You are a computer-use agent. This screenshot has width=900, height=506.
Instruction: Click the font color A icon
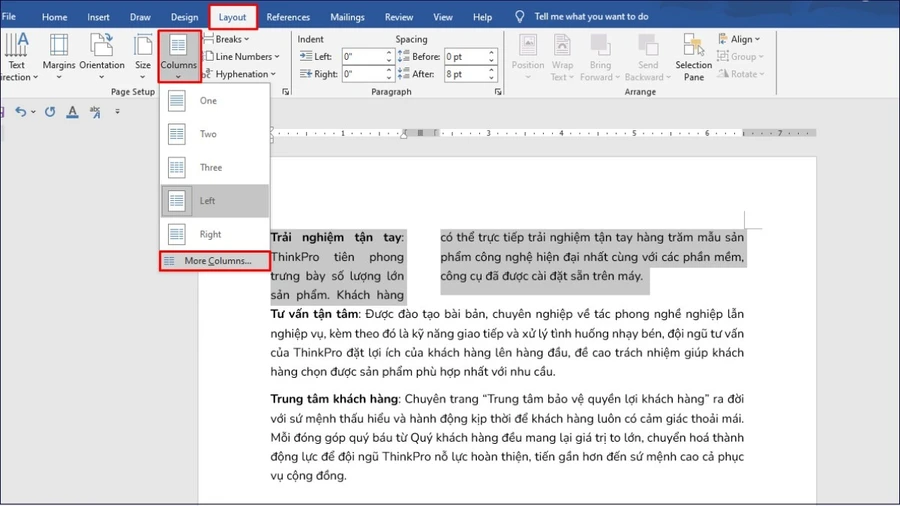click(72, 111)
